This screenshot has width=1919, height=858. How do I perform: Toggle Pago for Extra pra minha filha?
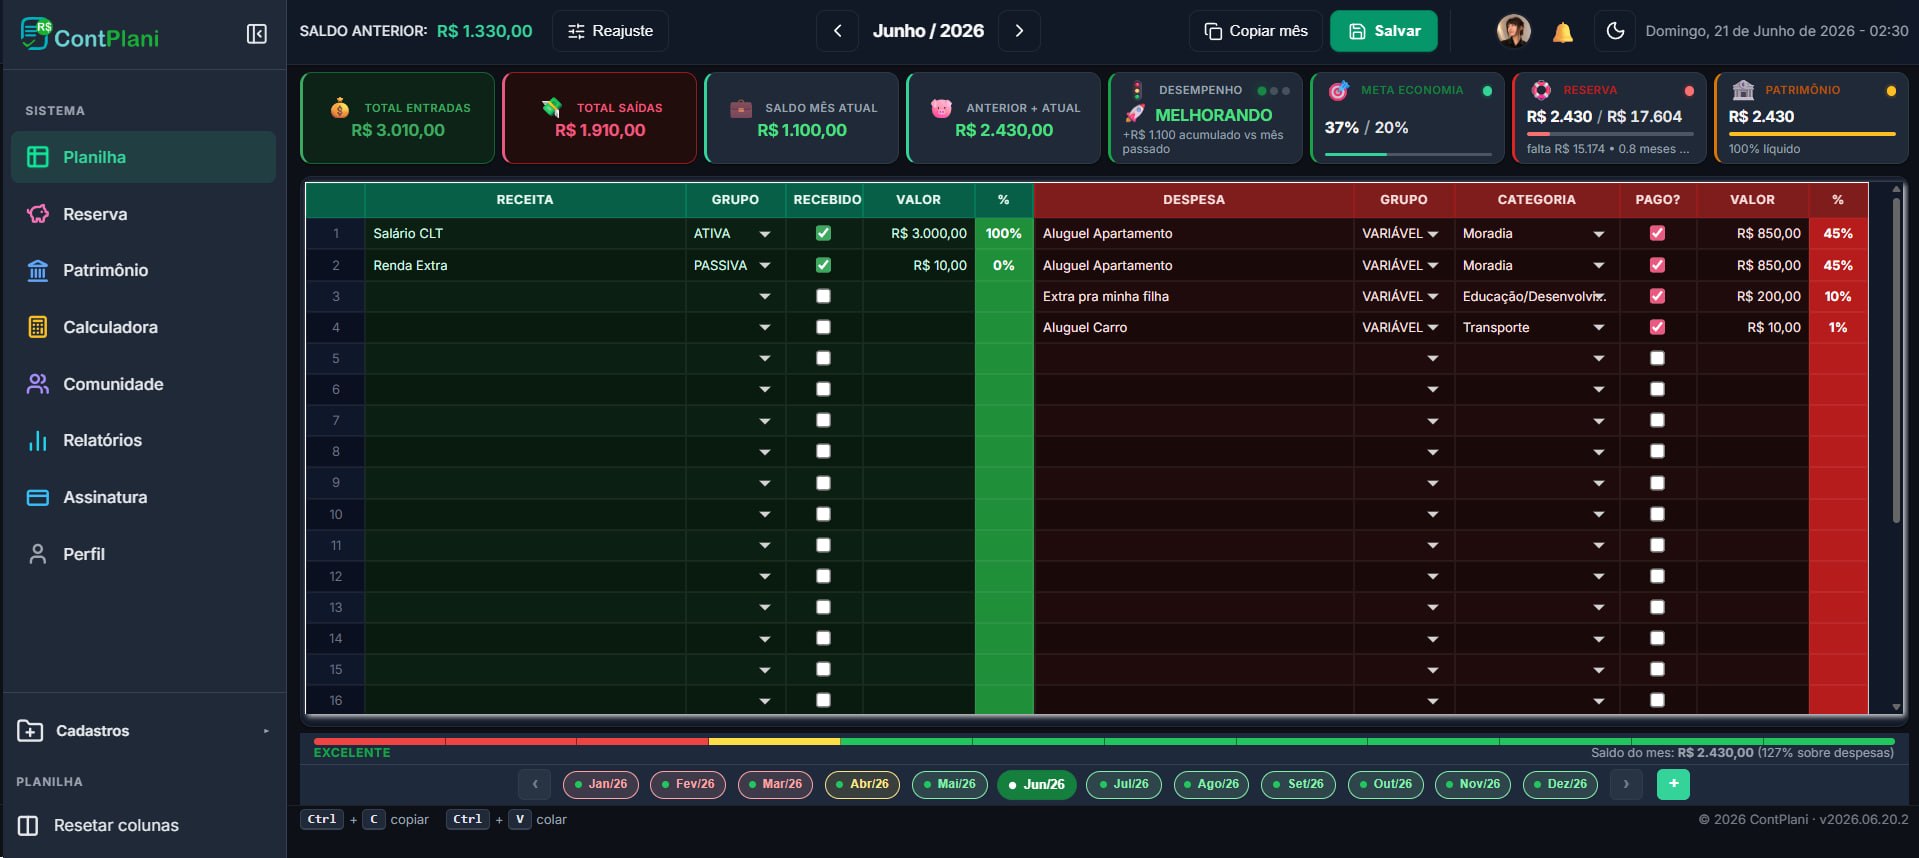pyautogui.click(x=1657, y=296)
